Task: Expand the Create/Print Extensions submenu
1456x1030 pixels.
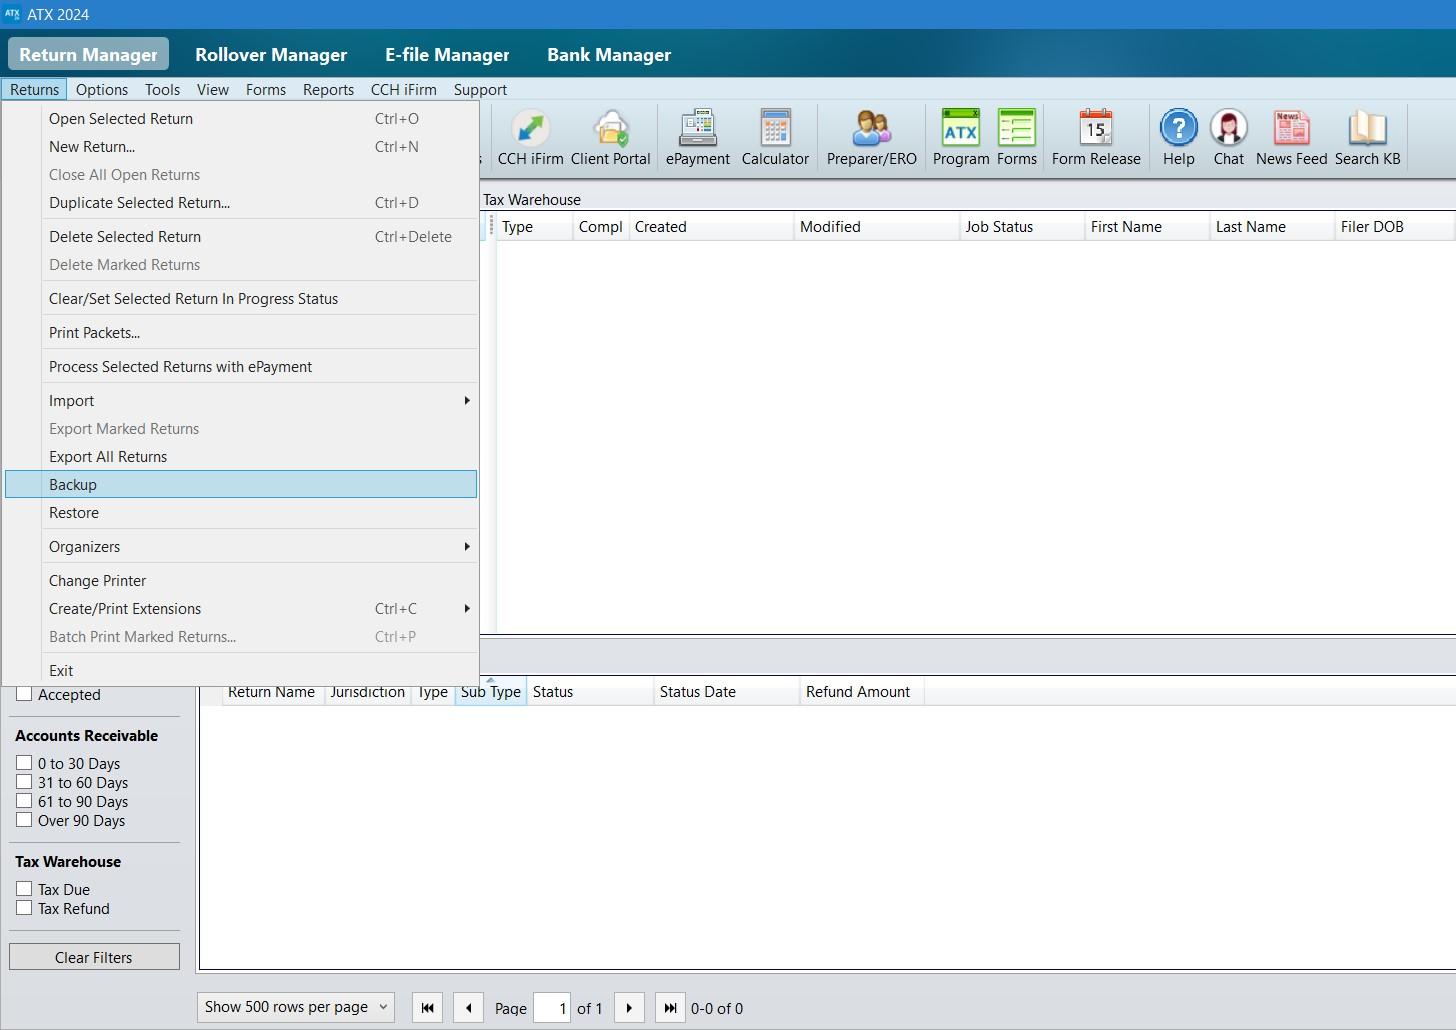Action: point(241,608)
